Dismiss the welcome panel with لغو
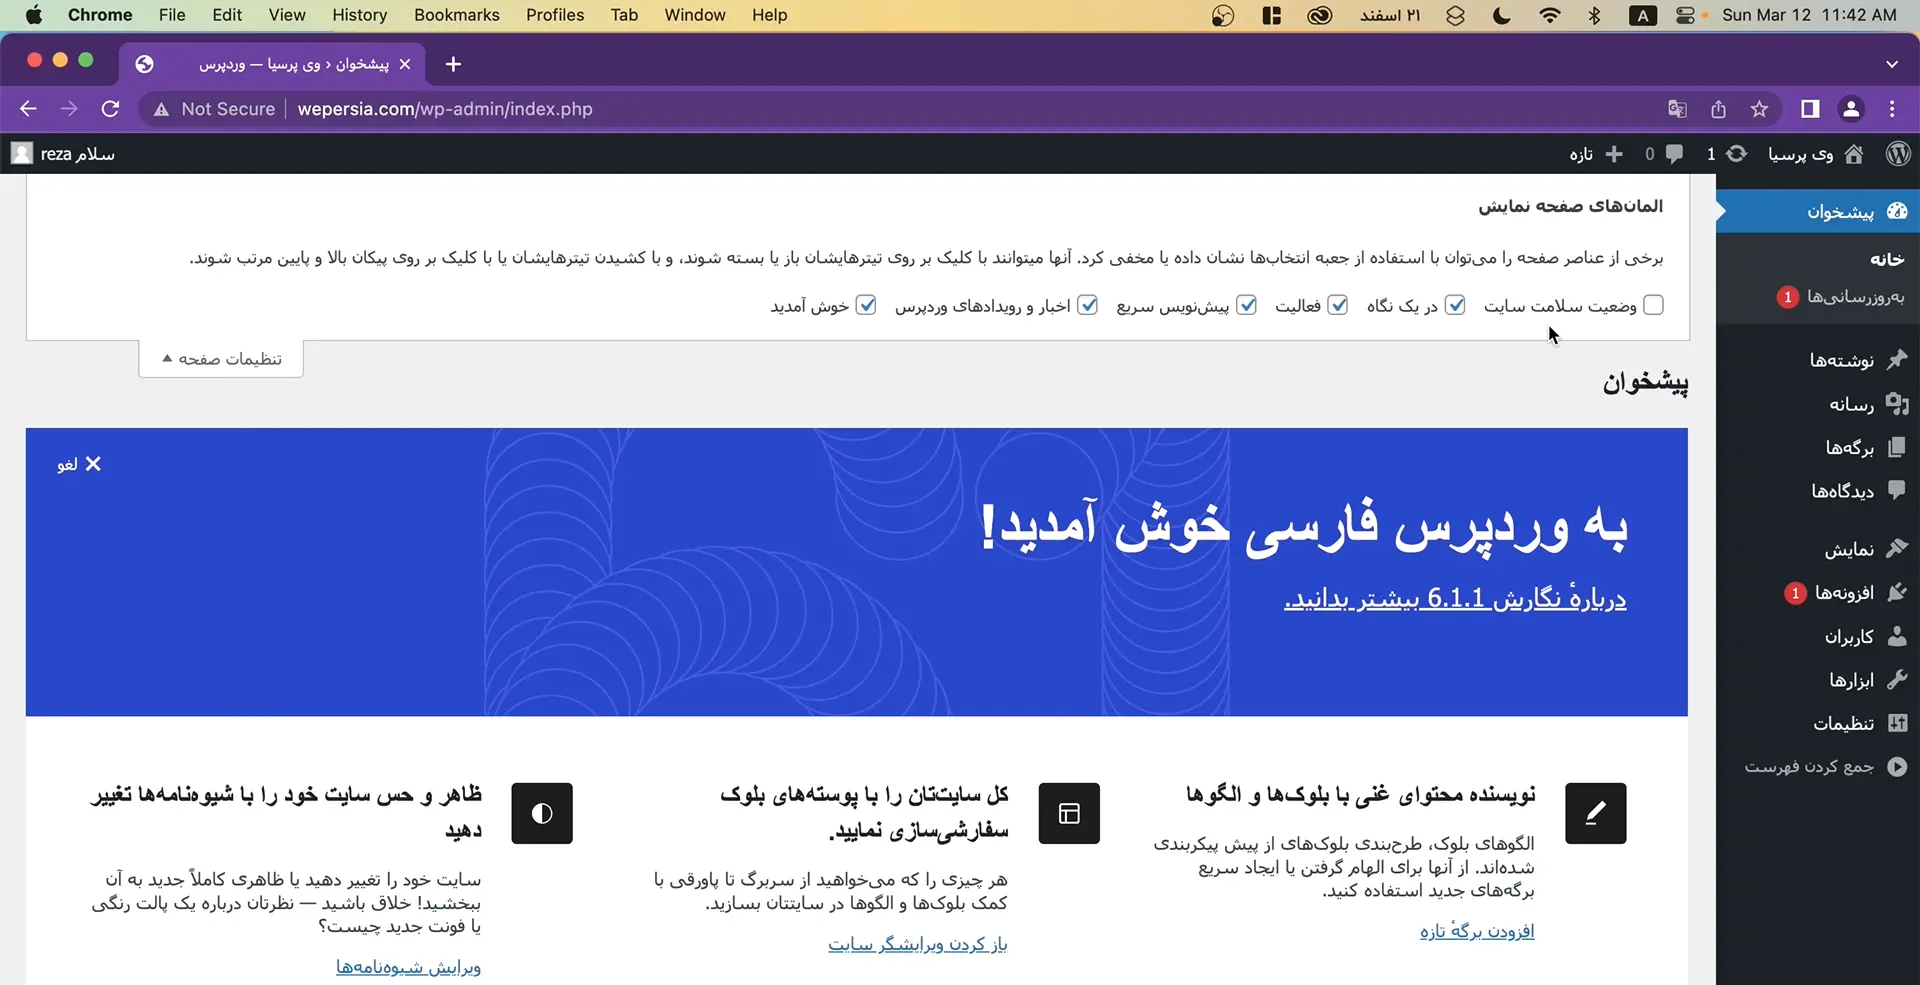The image size is (1920, 985). (79, 464)
